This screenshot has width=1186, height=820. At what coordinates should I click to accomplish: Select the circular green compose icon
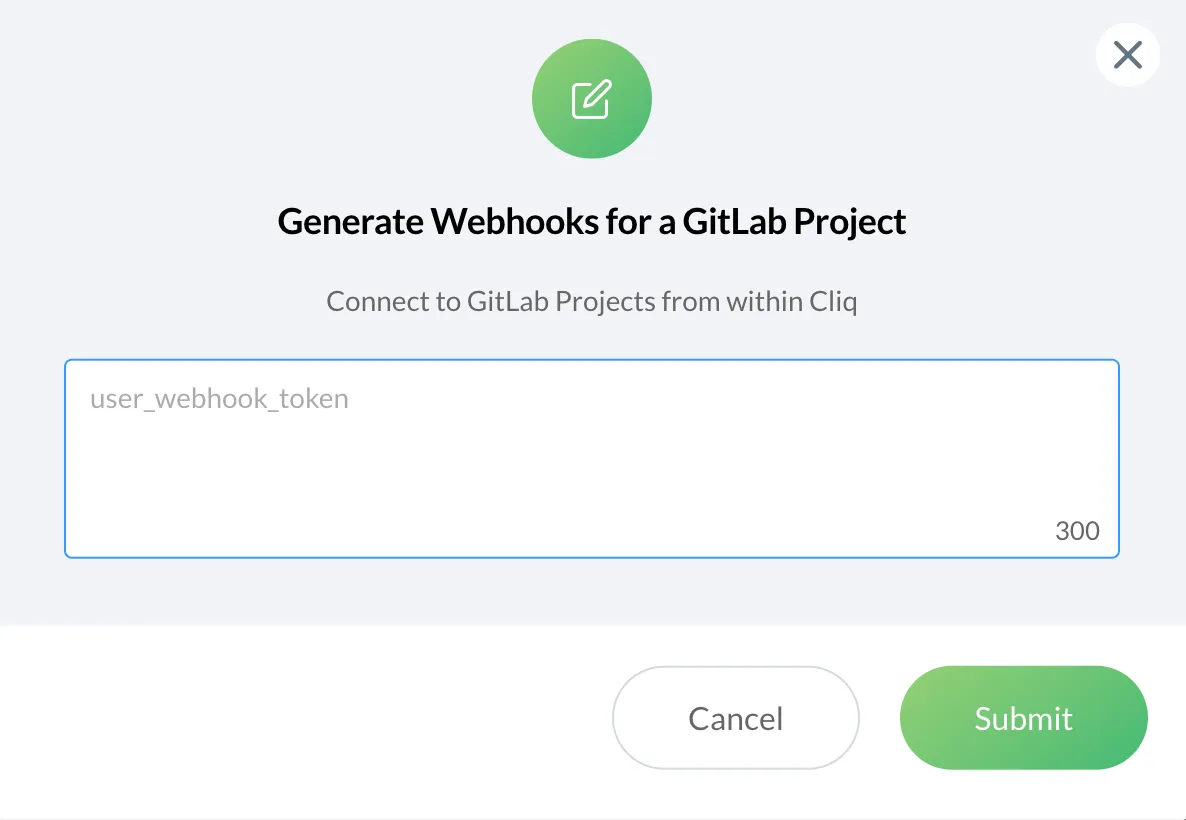(591, 100)
